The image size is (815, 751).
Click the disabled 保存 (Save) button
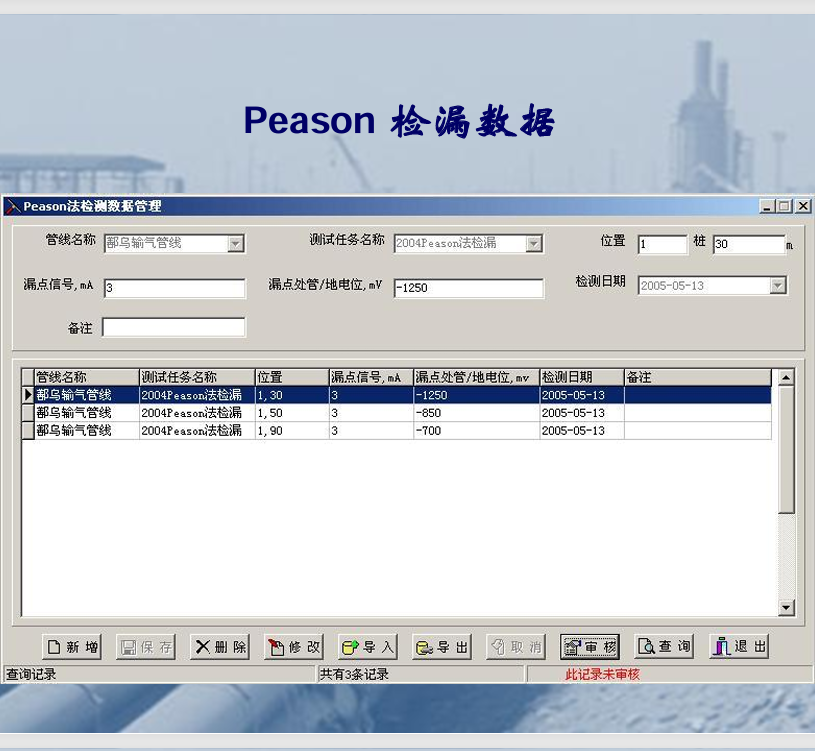coord(146,647)
